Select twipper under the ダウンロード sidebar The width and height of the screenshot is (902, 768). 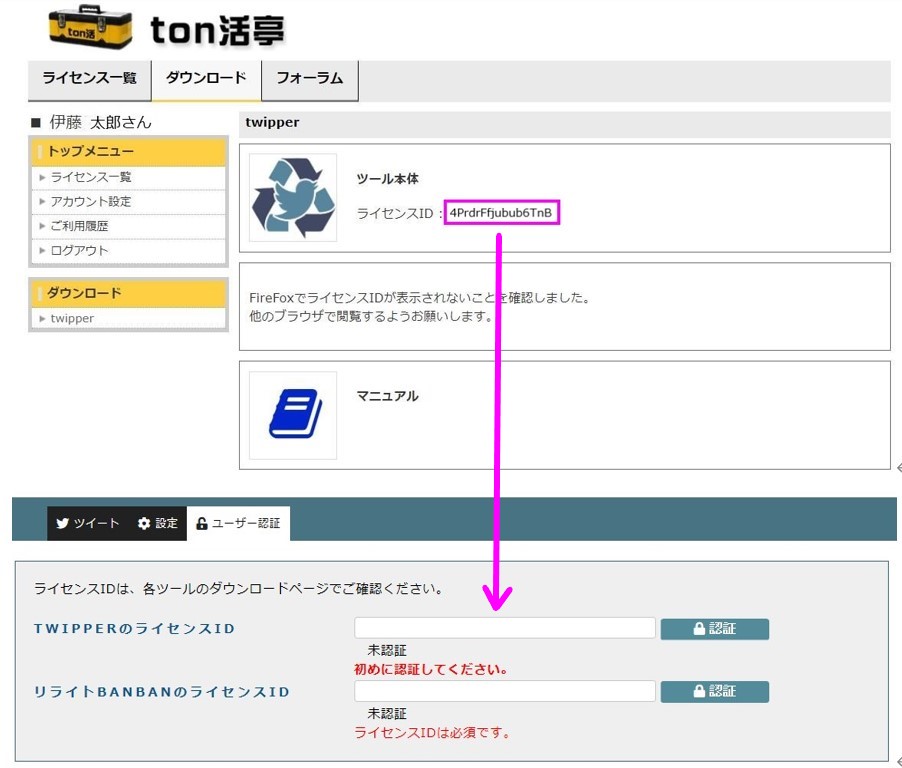[72, 318]
